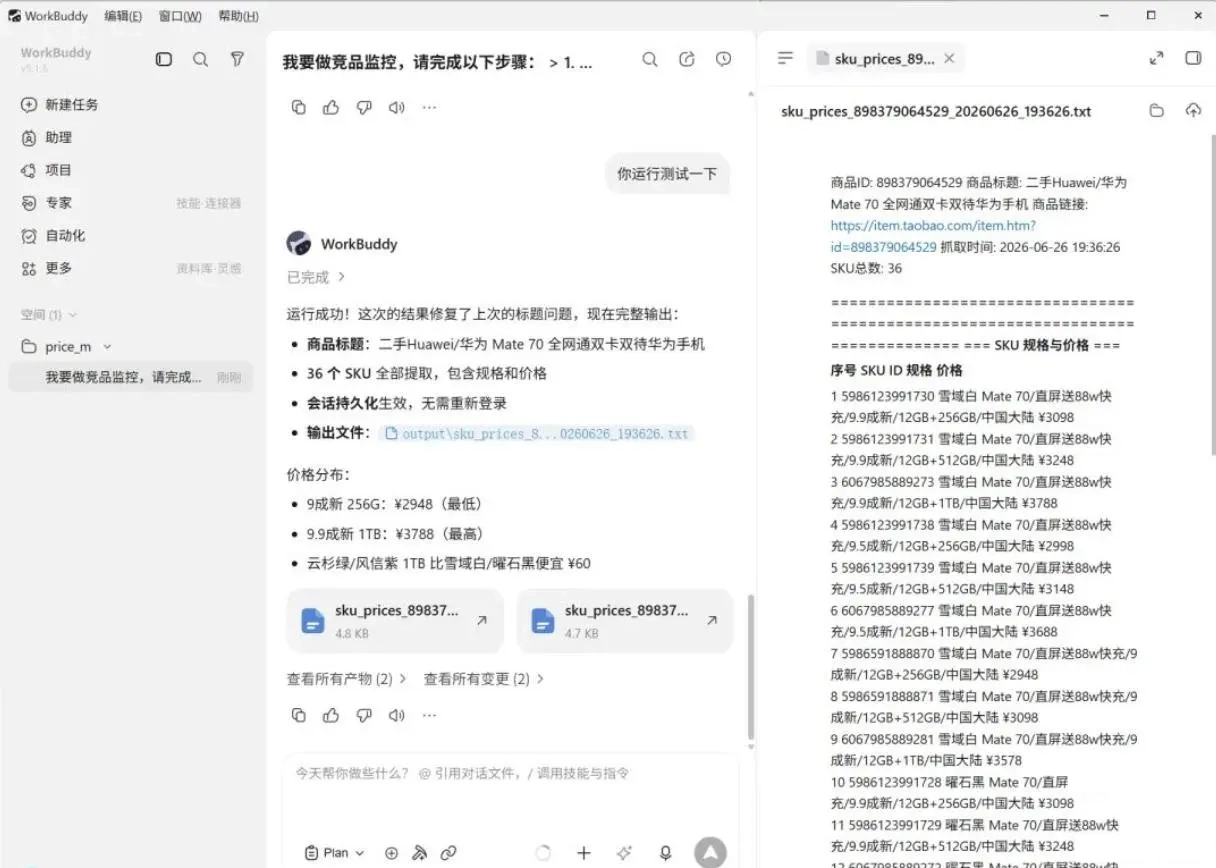The image size is (1216, 868).
Task: Dislike the message above 你运行测试一下
Action: [x=364, y=108]
